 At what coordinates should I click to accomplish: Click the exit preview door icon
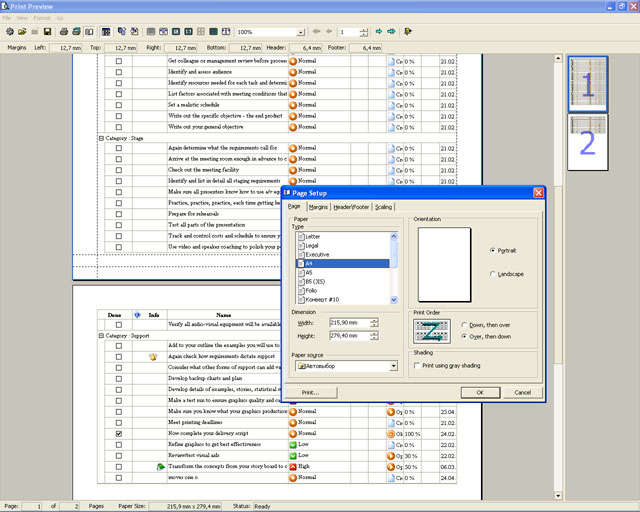pyautogui.click(x=408, y=32)
